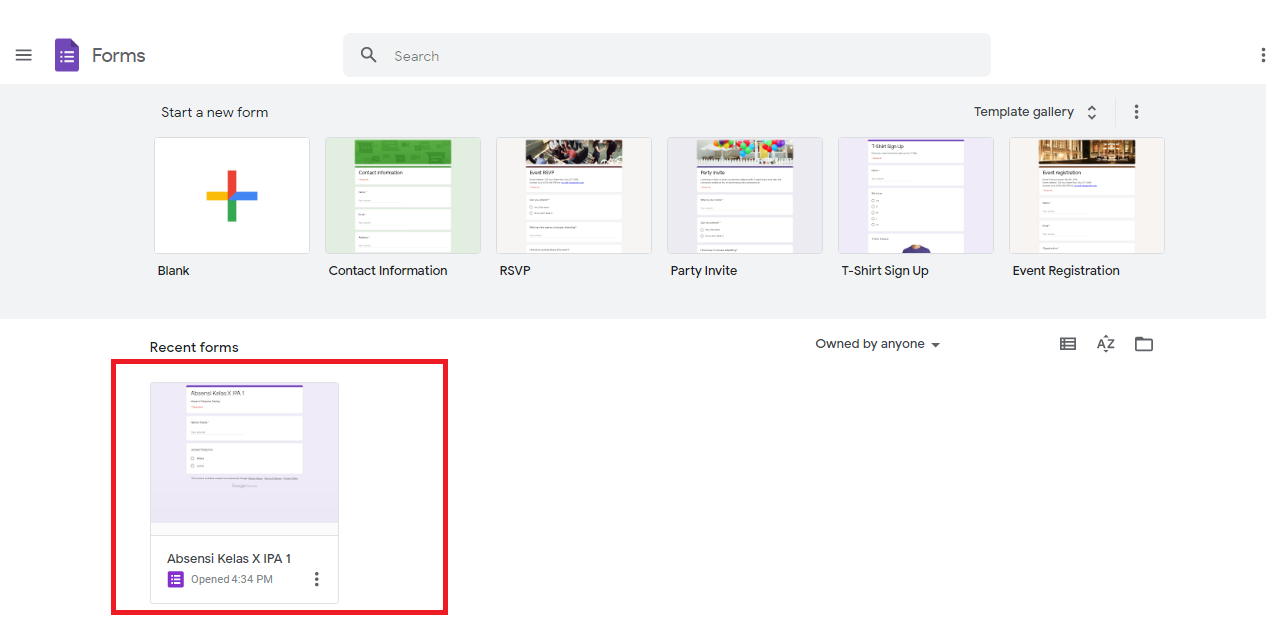Click the Google Forms logo icon
Screen dimensions: 1288x619
[x=66, y=55]
